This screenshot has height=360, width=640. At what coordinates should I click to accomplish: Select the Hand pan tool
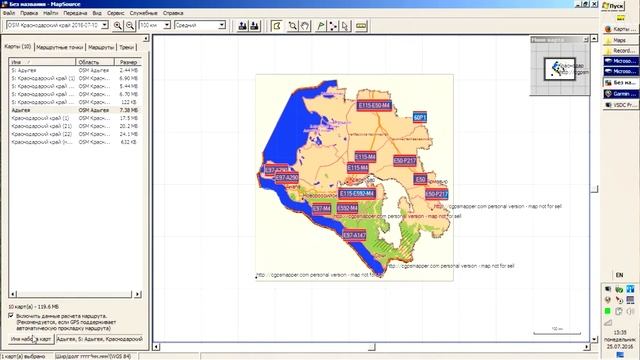pyautogui.click(x=305, y=26)
